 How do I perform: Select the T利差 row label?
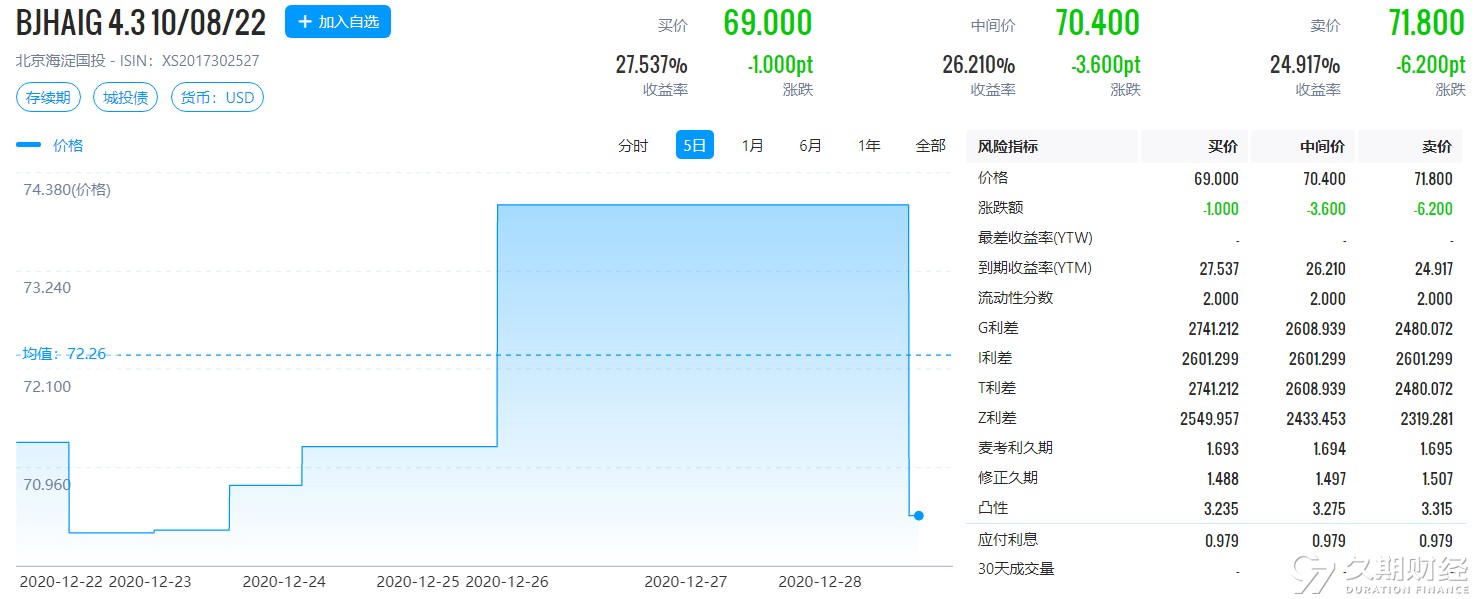coord(997,388)
